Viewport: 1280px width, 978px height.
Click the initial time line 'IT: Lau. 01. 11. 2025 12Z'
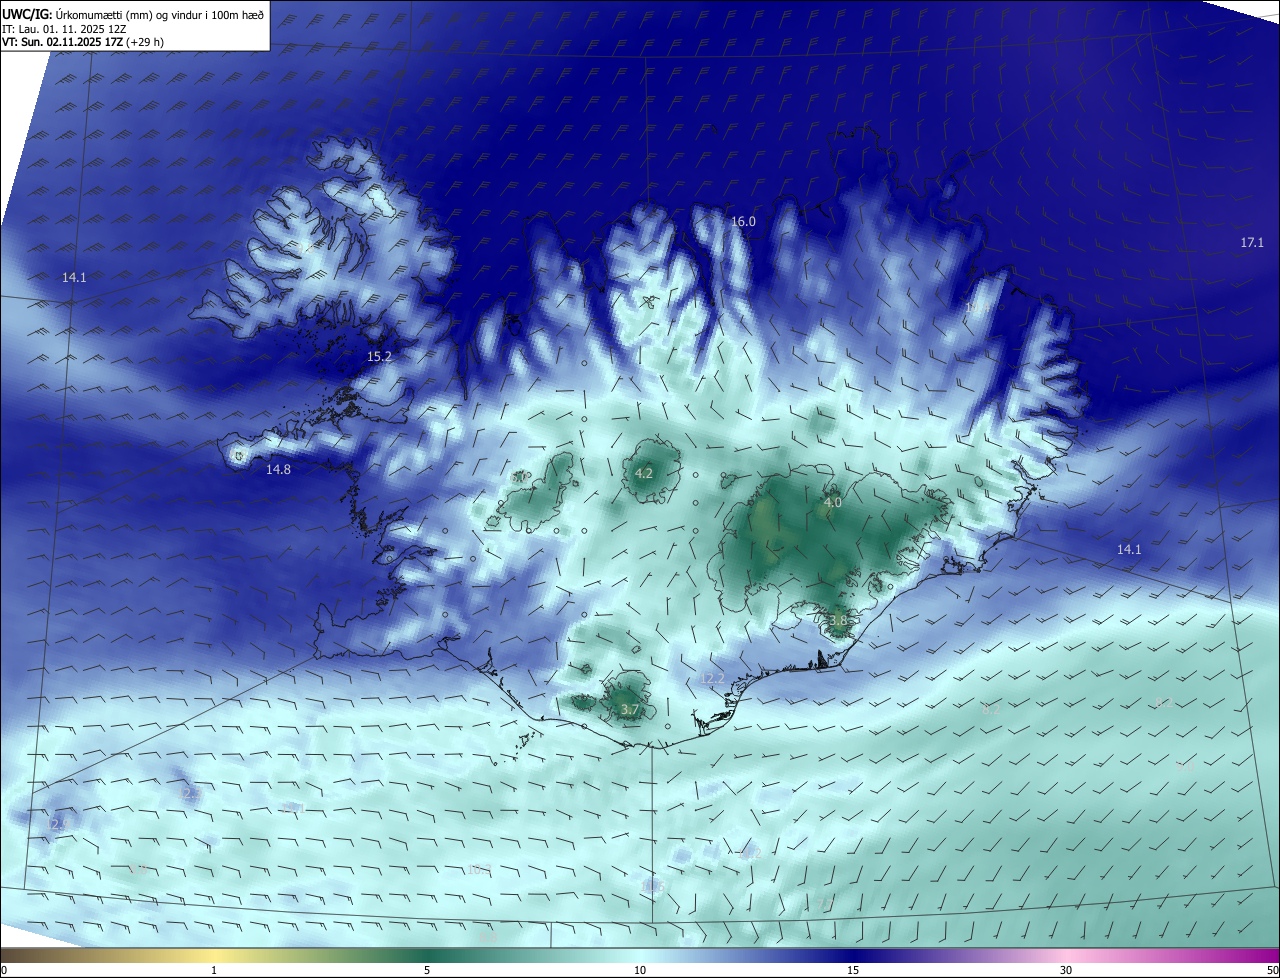[x=64, y=29]
